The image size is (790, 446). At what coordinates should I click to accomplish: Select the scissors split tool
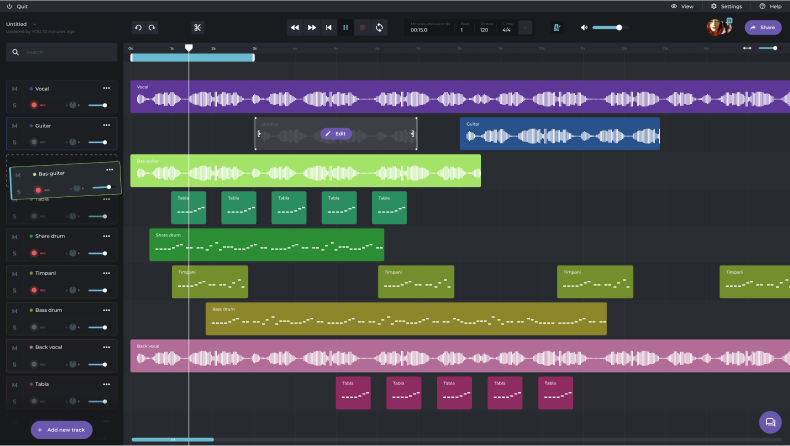tap(198, 28)
